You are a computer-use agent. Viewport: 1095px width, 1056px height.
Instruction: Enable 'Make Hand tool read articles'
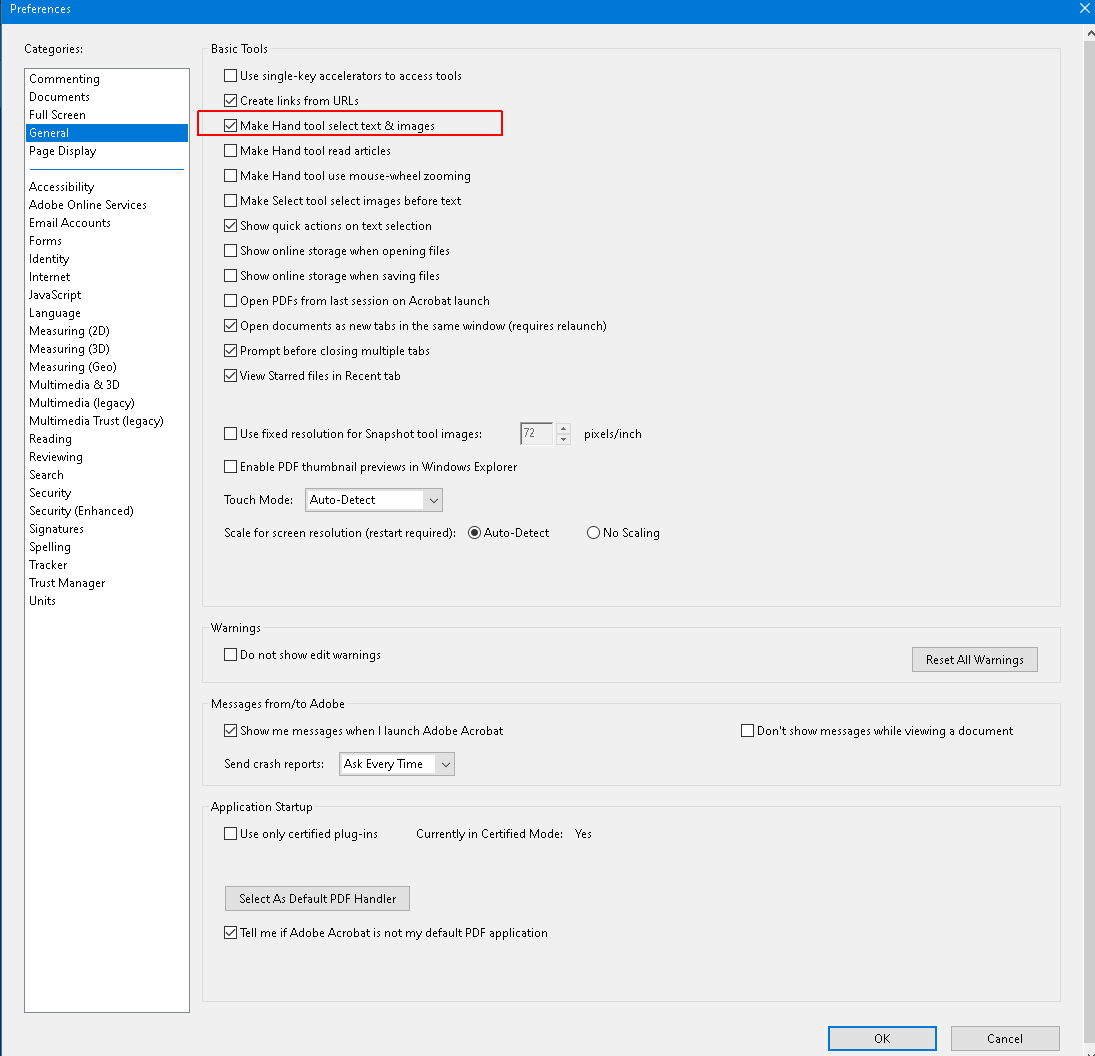point(231,150)
